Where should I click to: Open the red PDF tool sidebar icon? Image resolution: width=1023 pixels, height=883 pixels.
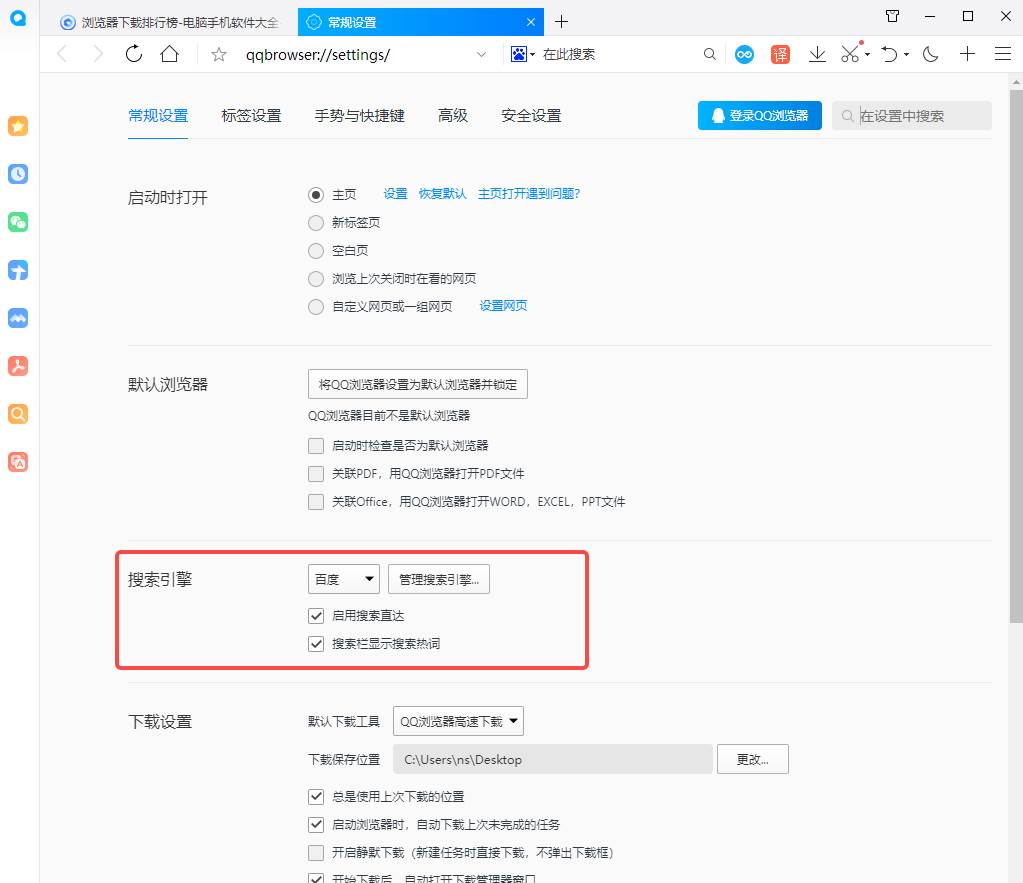[x=18, y=365]
